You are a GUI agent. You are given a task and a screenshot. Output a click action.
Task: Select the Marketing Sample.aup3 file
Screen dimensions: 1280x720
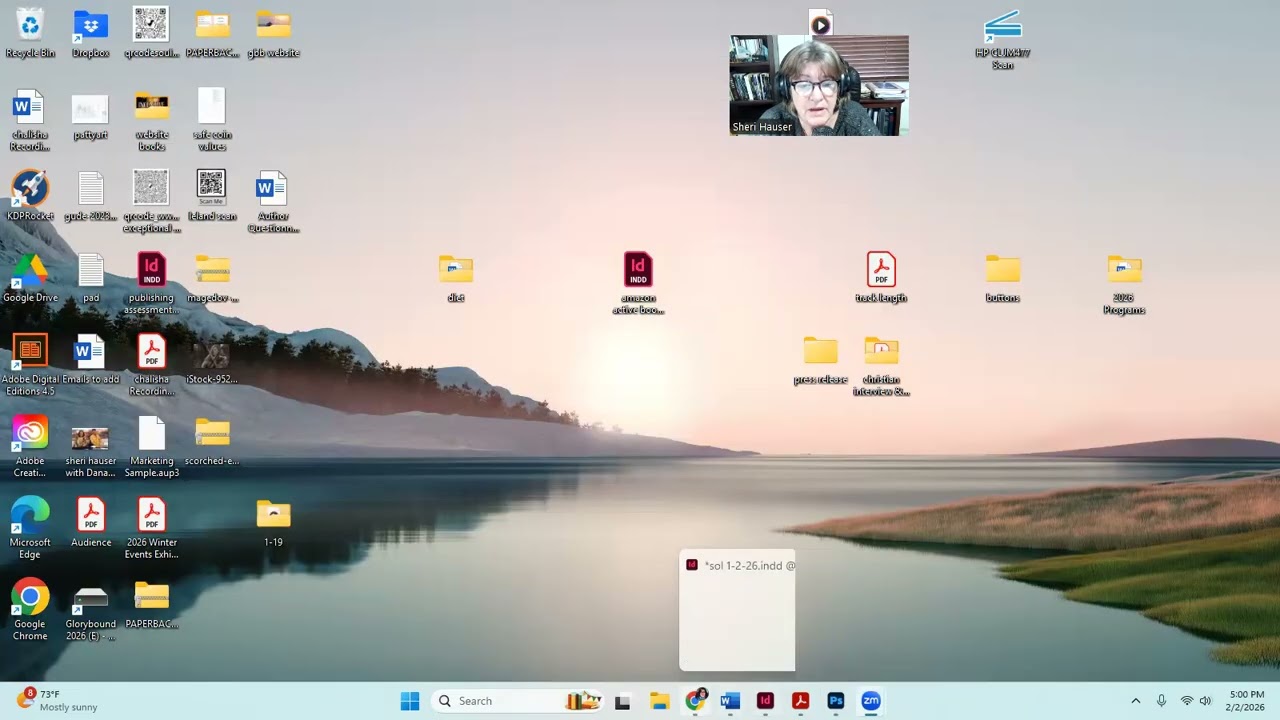tap(151, 446)
